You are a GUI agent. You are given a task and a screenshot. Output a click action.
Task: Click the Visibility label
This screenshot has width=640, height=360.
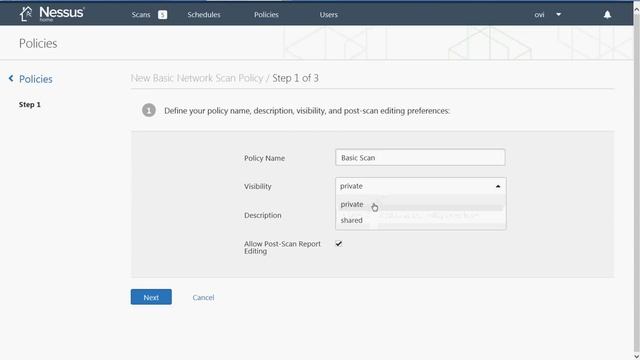258,186
